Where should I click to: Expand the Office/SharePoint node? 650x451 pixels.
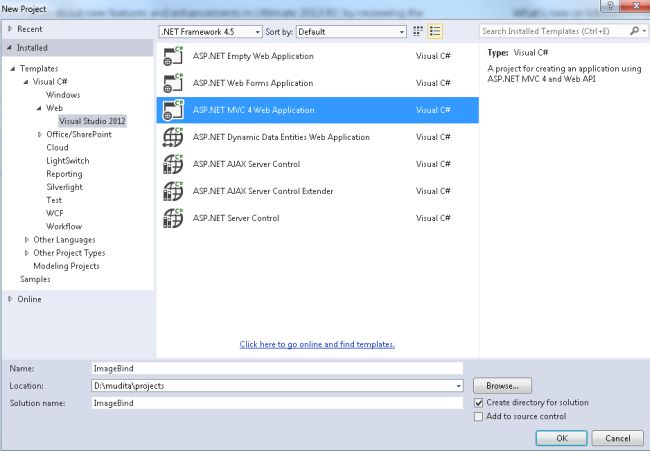point(40,134)
